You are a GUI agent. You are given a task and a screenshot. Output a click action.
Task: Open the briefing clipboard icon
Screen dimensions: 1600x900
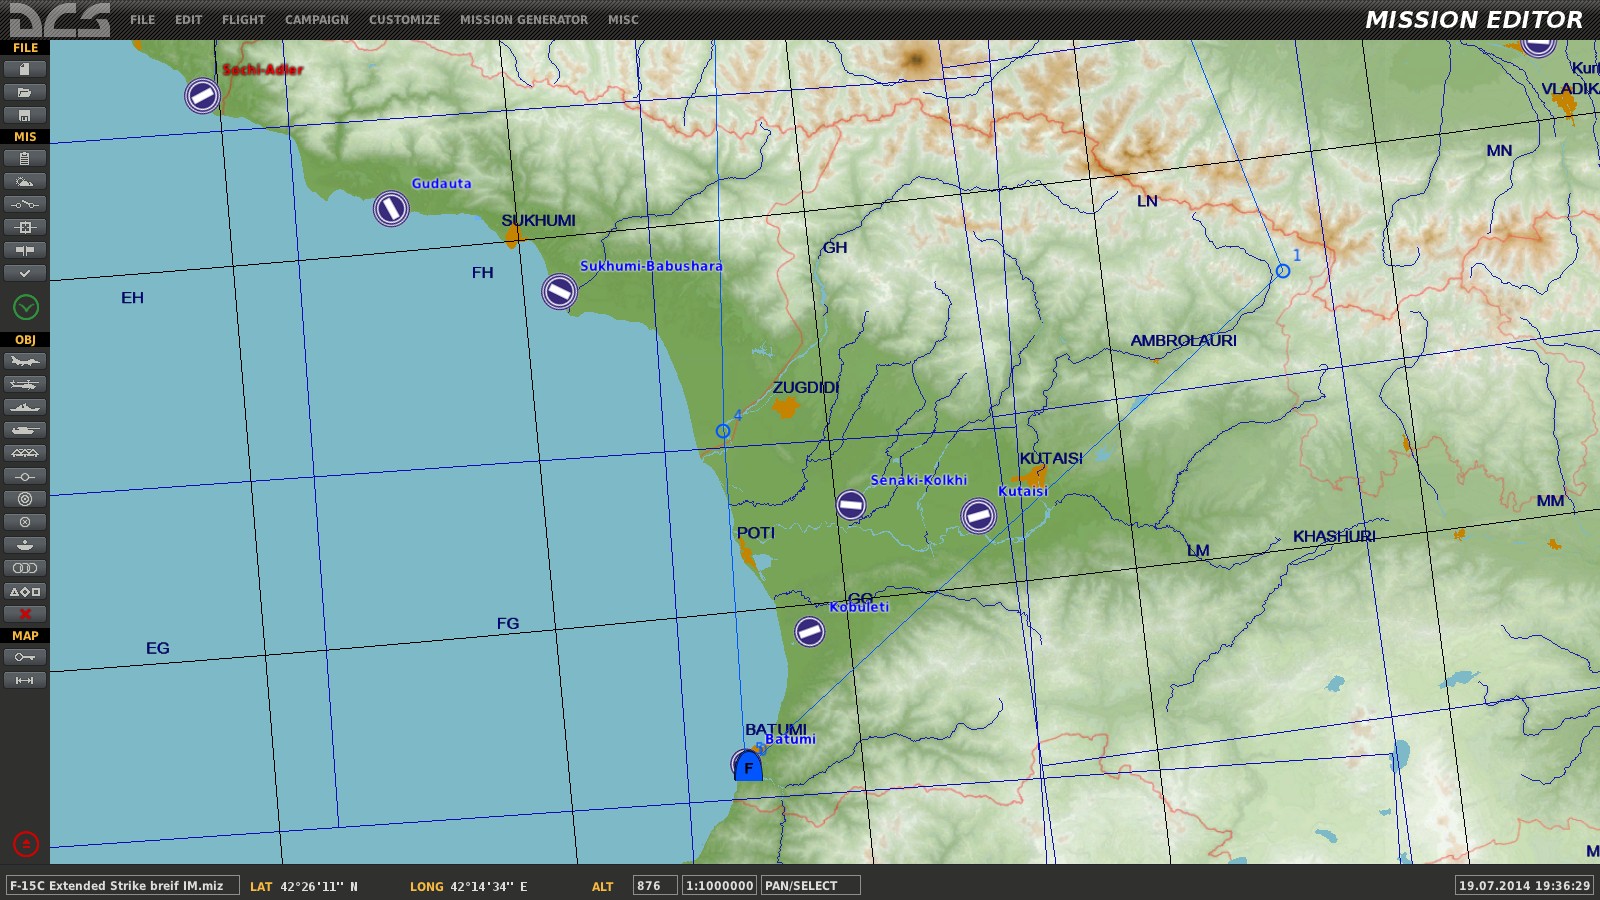[25, 158]
